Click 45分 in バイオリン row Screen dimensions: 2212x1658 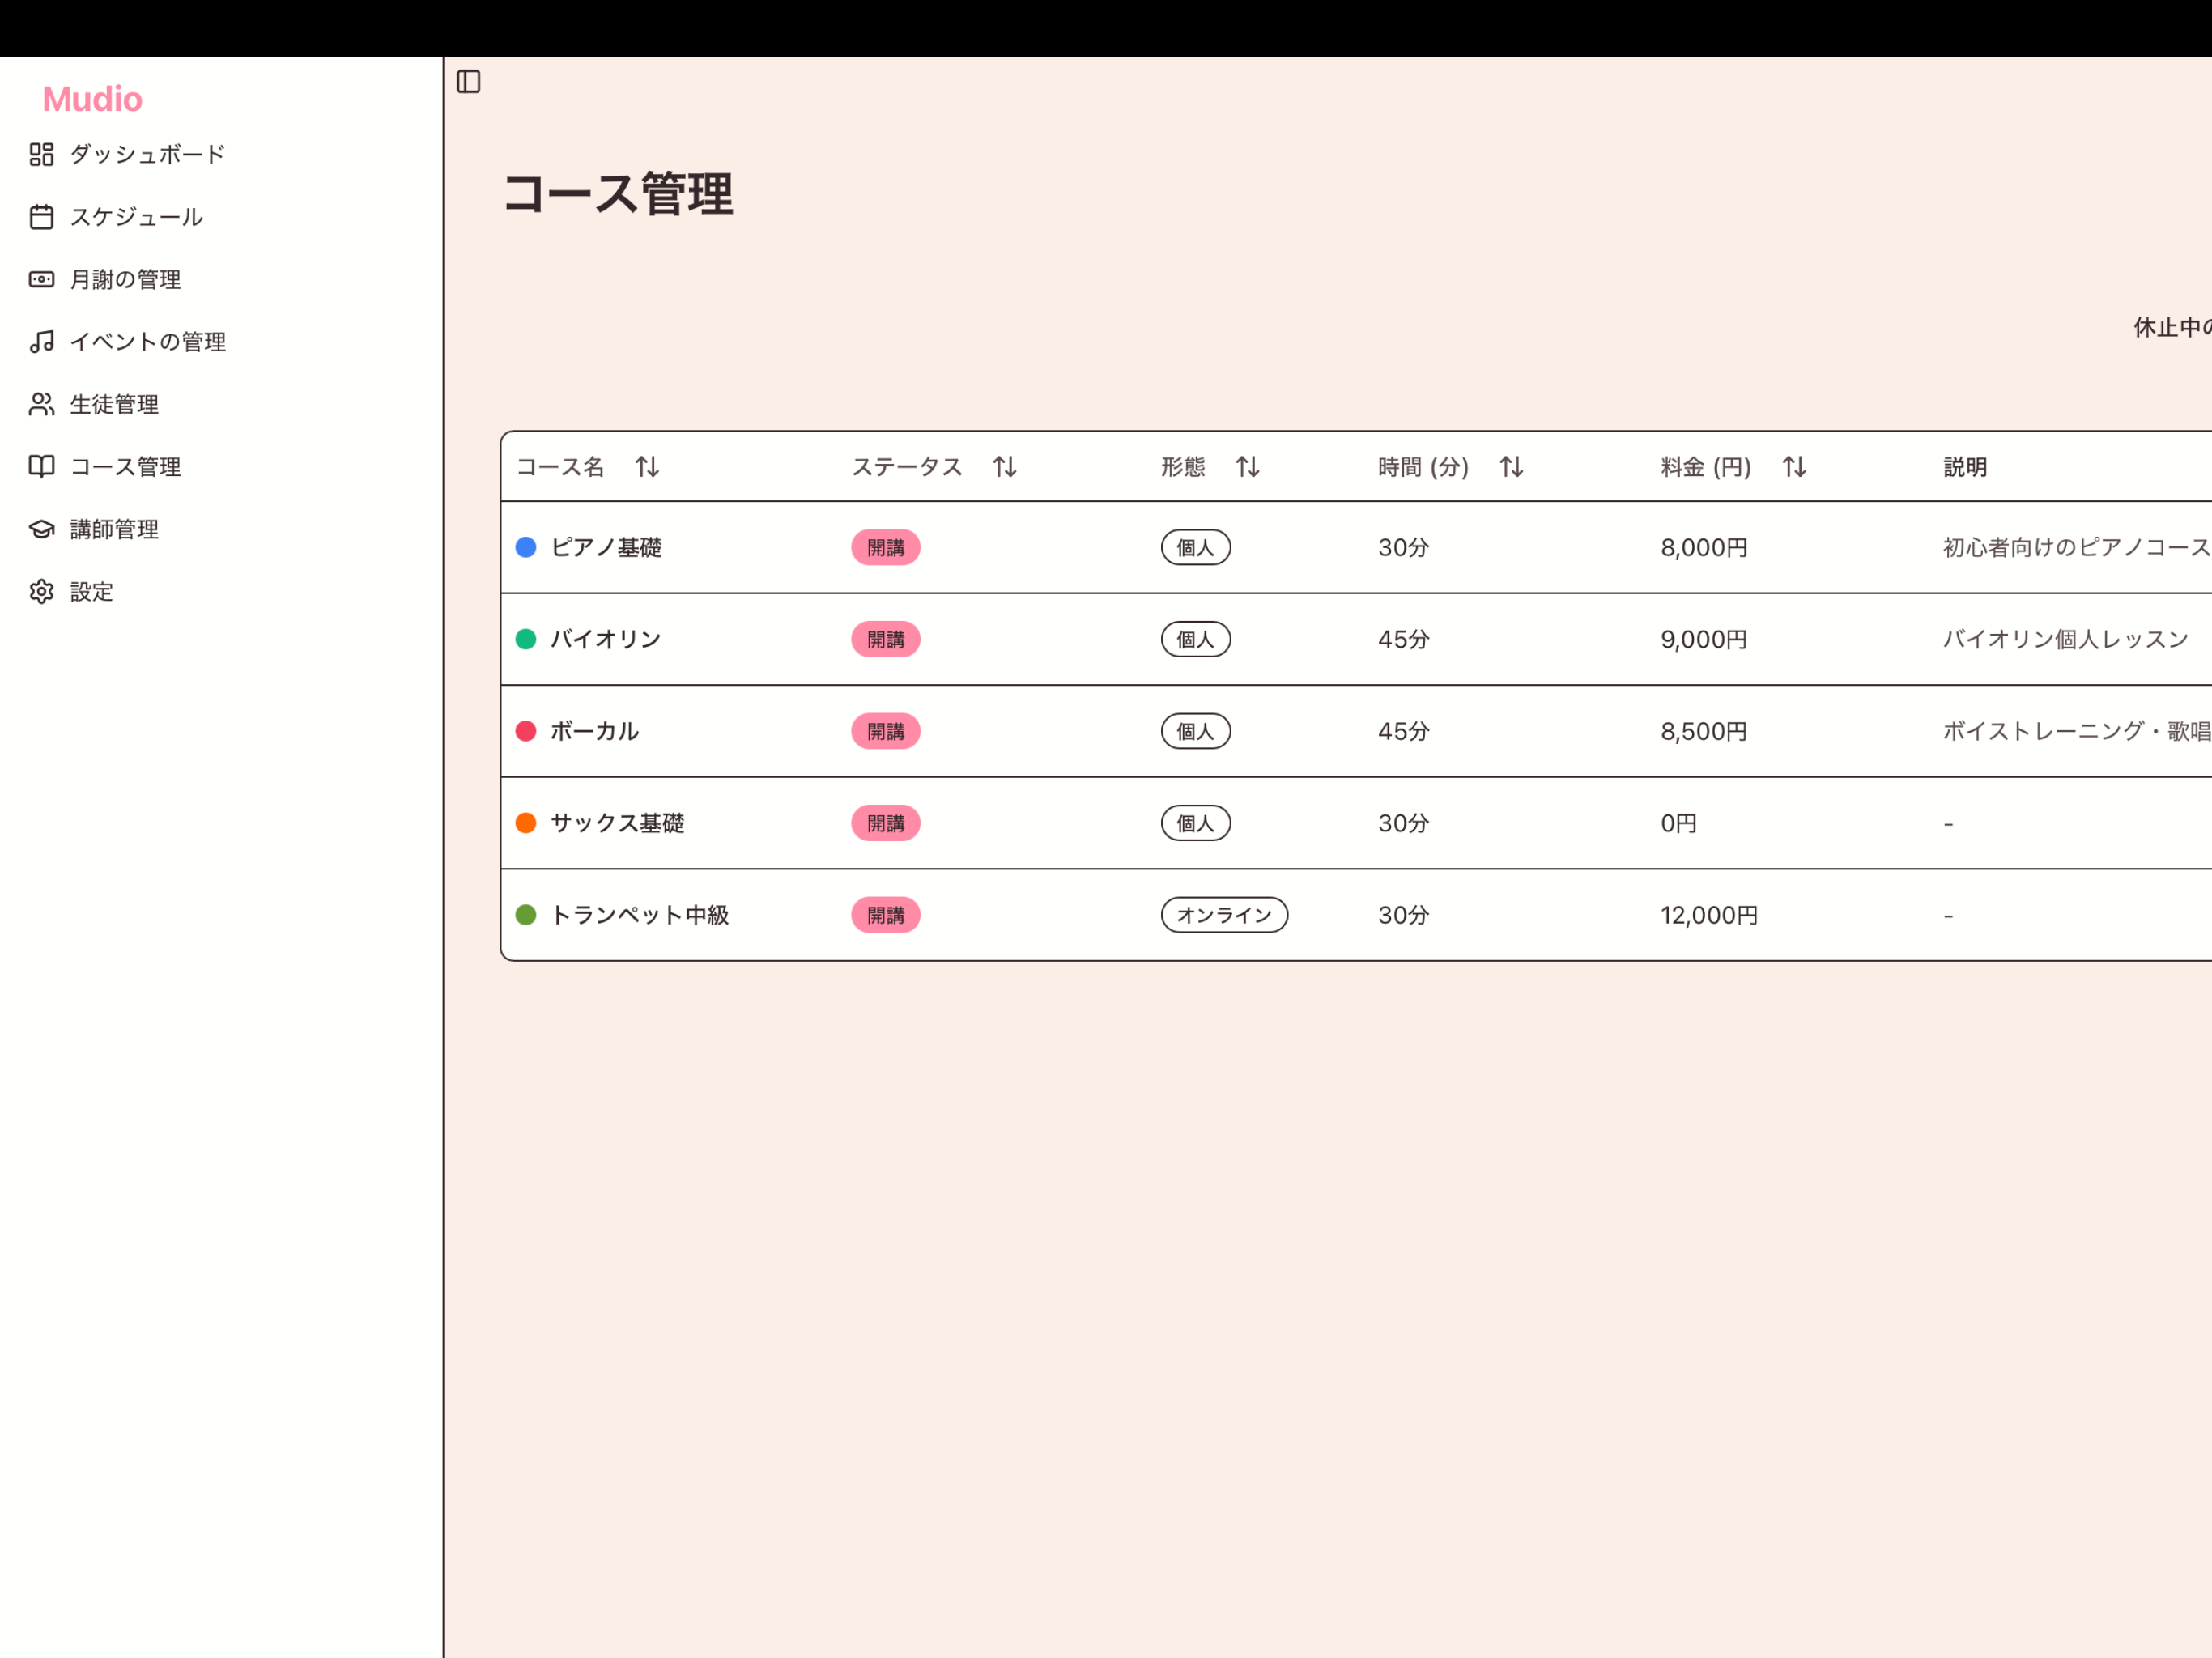coord(1404,639)
